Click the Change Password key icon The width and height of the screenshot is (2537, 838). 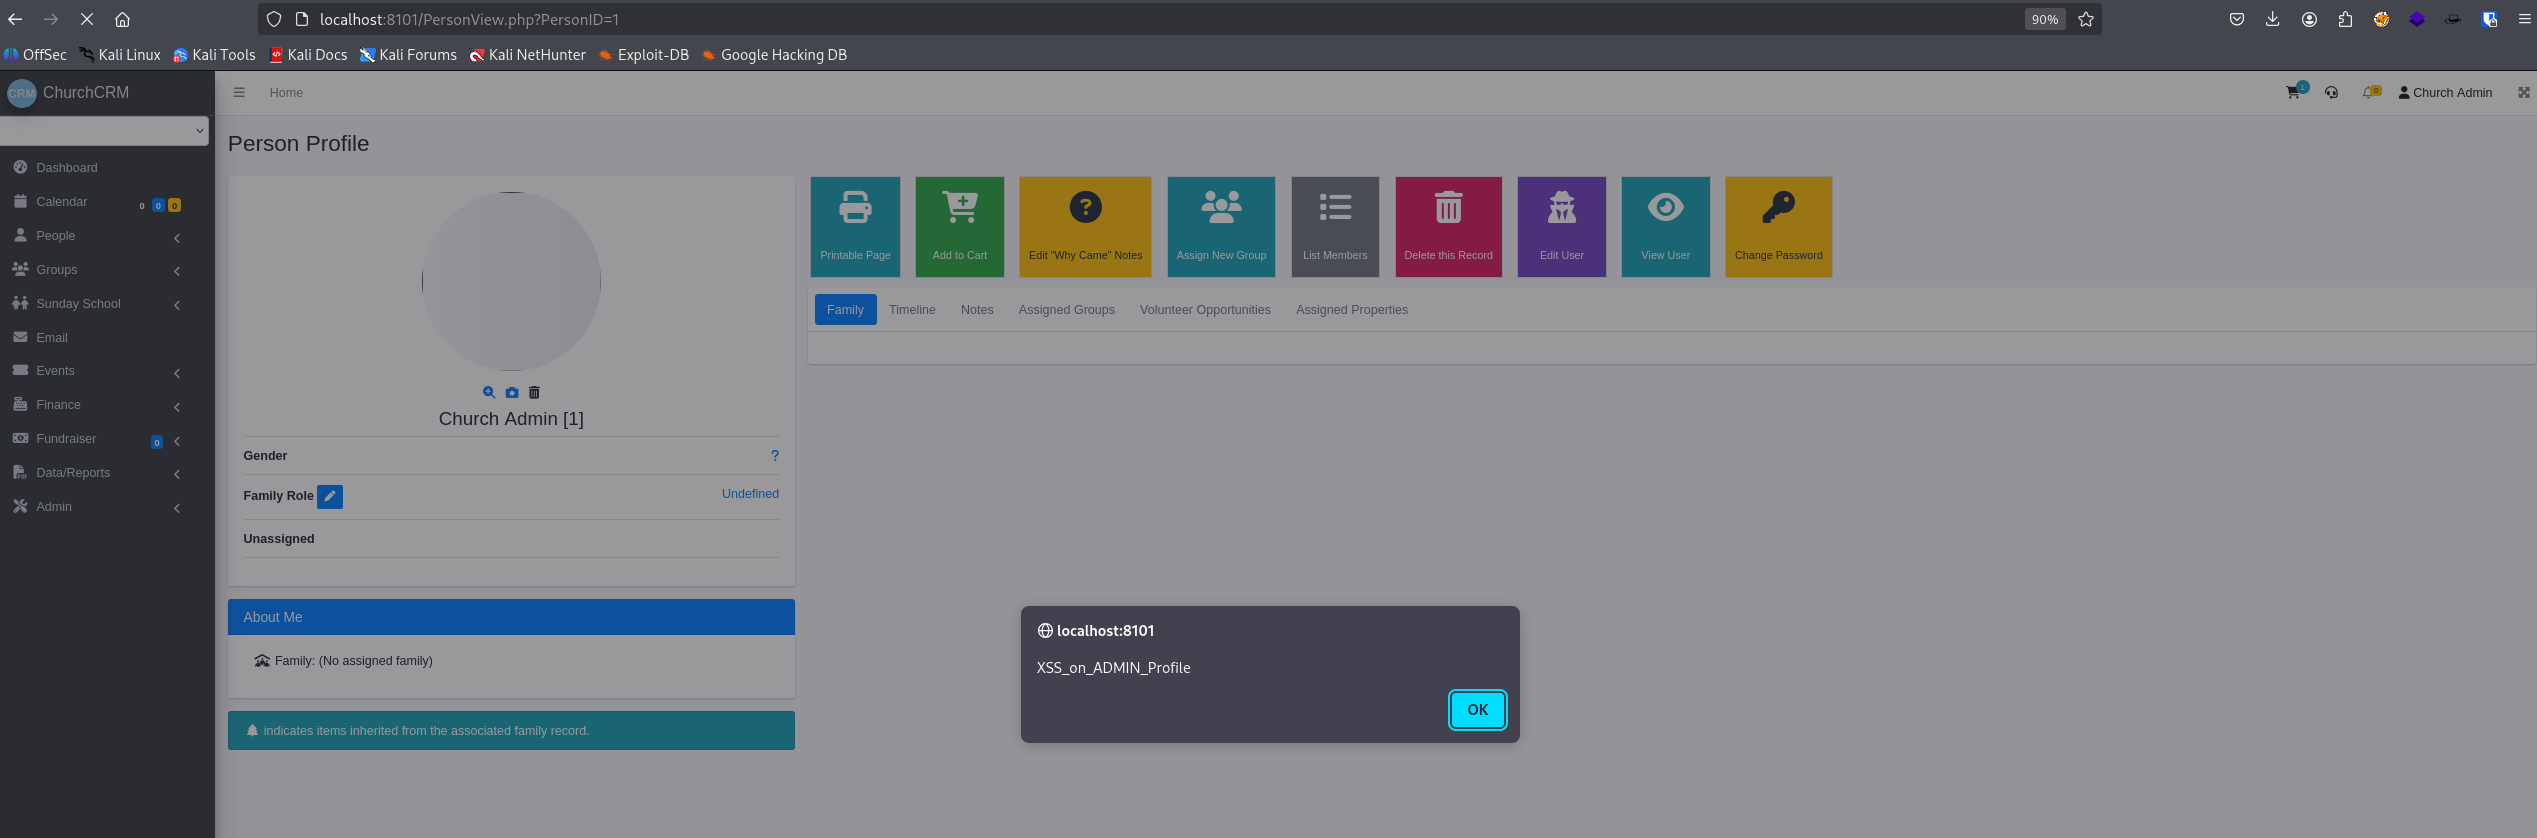pyautogui.click(x=1779, y=207)
